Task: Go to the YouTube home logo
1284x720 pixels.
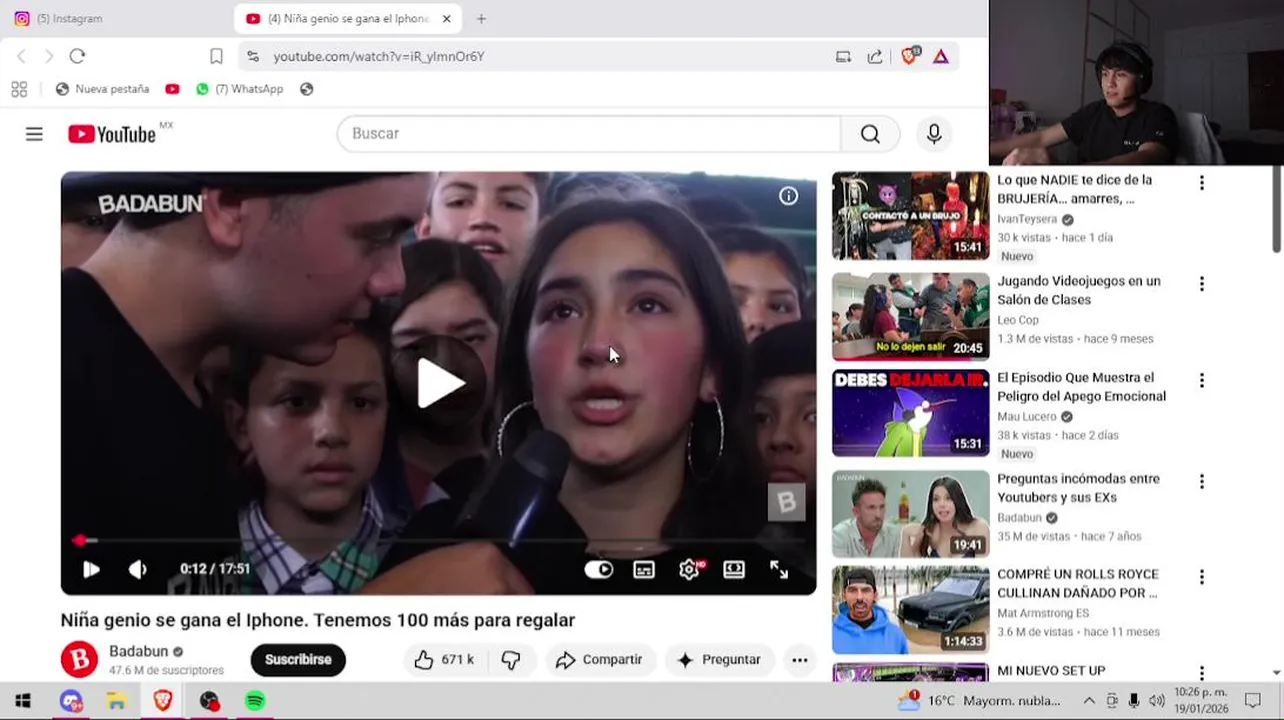Action: [x=112, y=134]
